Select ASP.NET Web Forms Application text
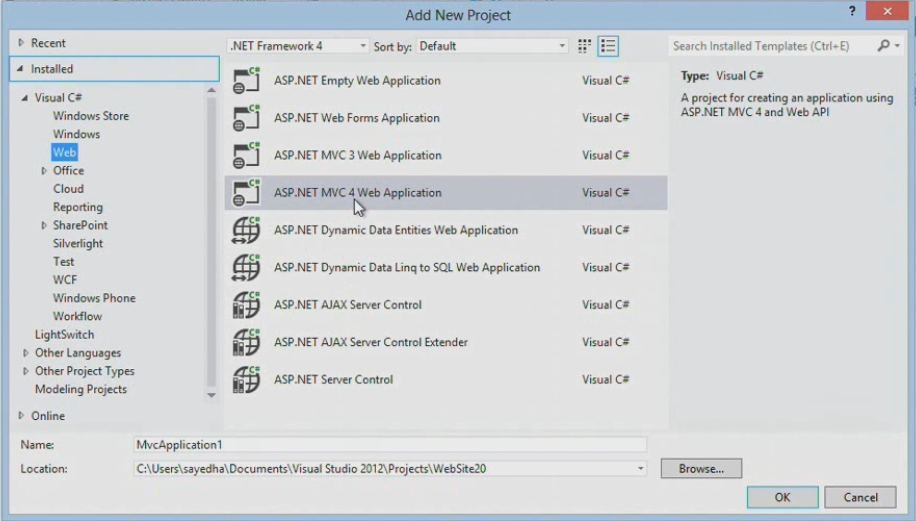 [356, 118]
